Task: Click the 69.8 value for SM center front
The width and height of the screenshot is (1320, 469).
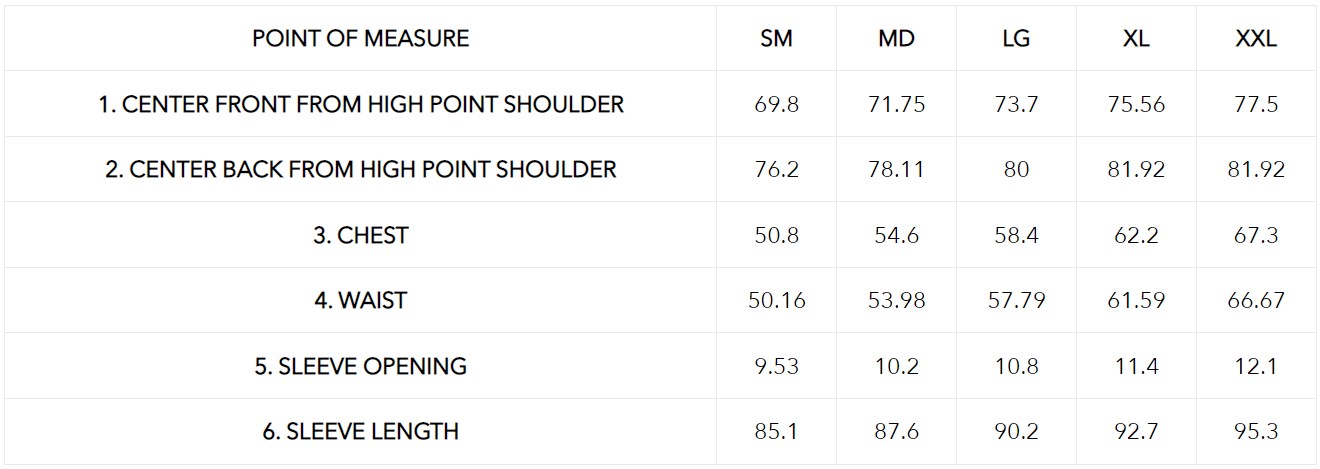Action: 776,104
